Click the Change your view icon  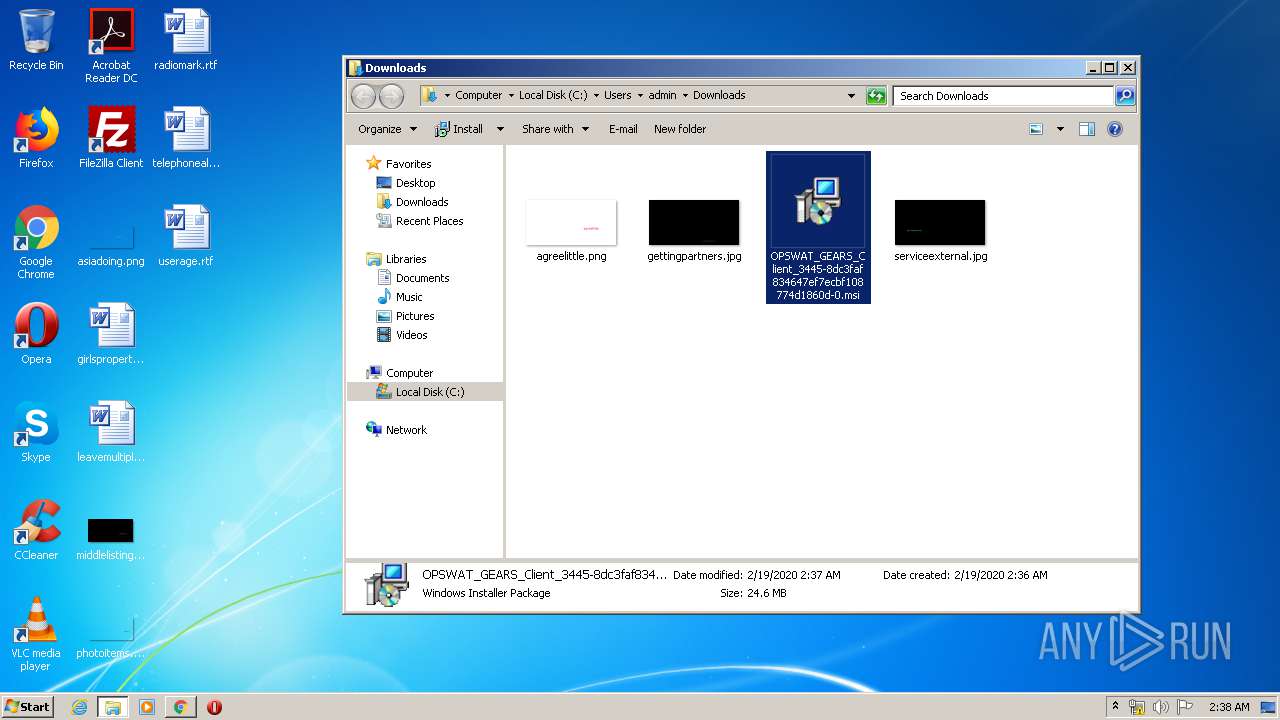coord(1036,129)
